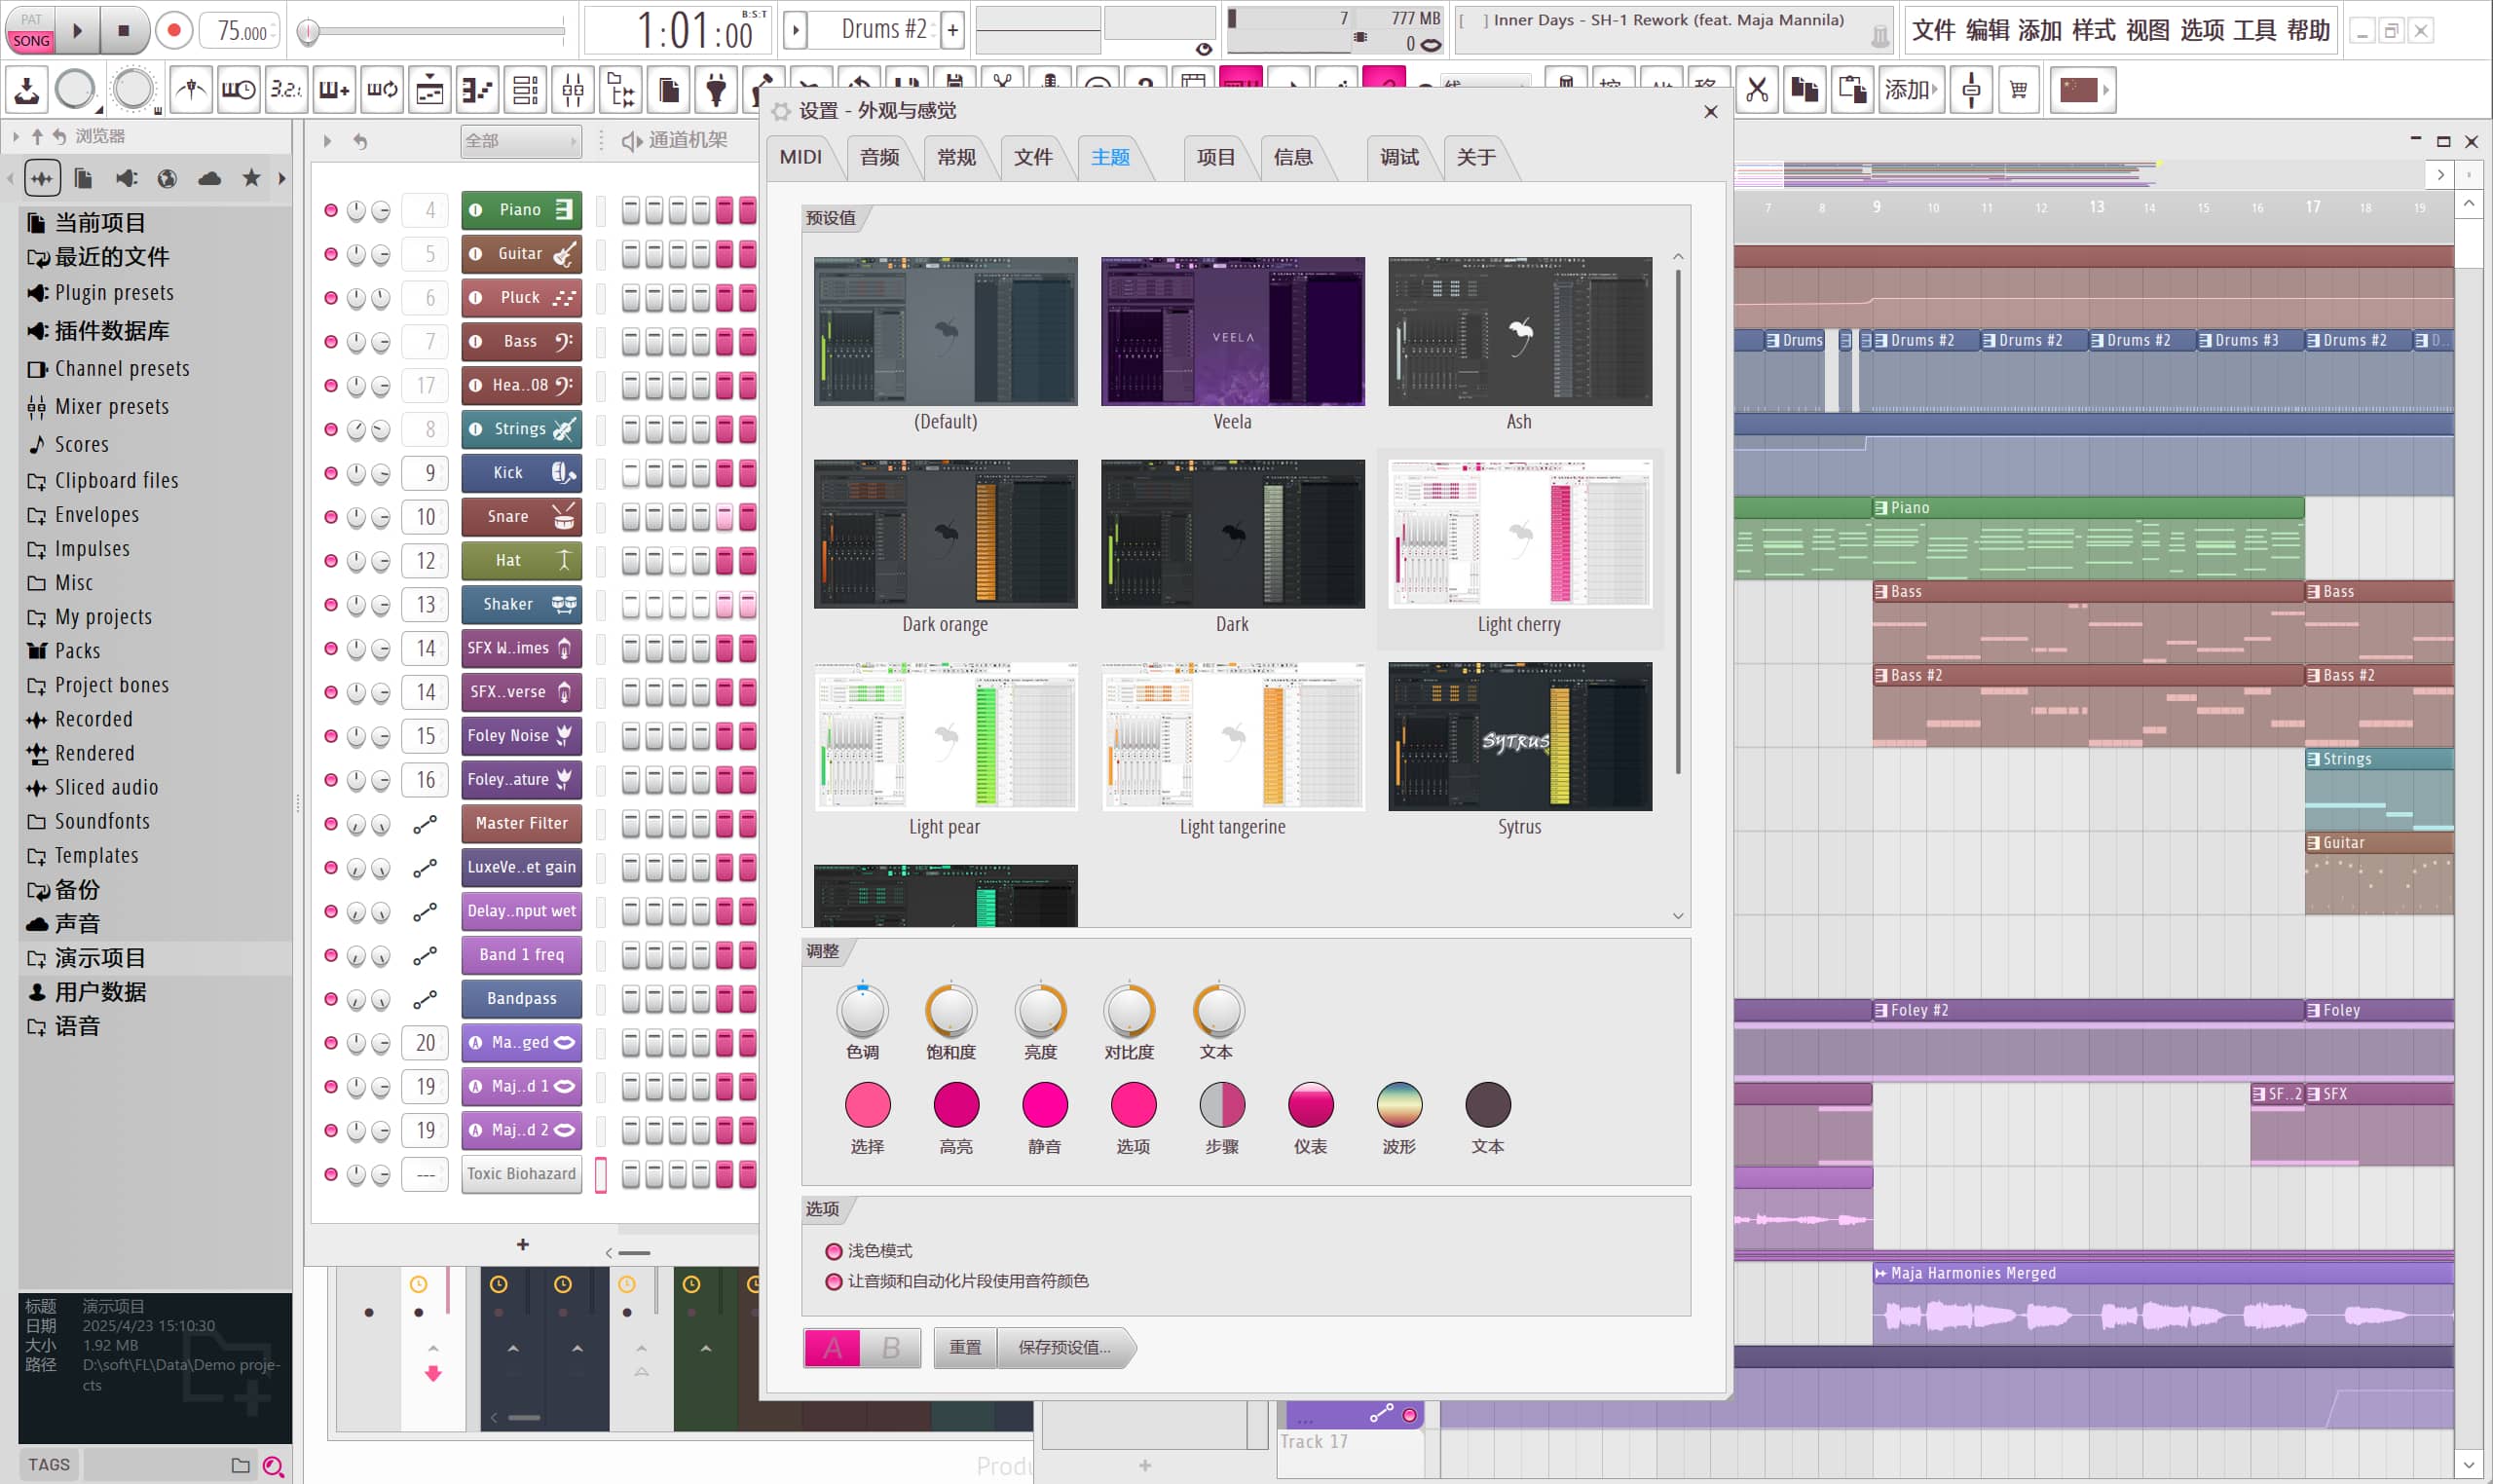Image resolution: width=2493 pixels, height=1484 pixels.
Task: Click 保存预设值 save preset button
Action: (x=1064, y=1348)
